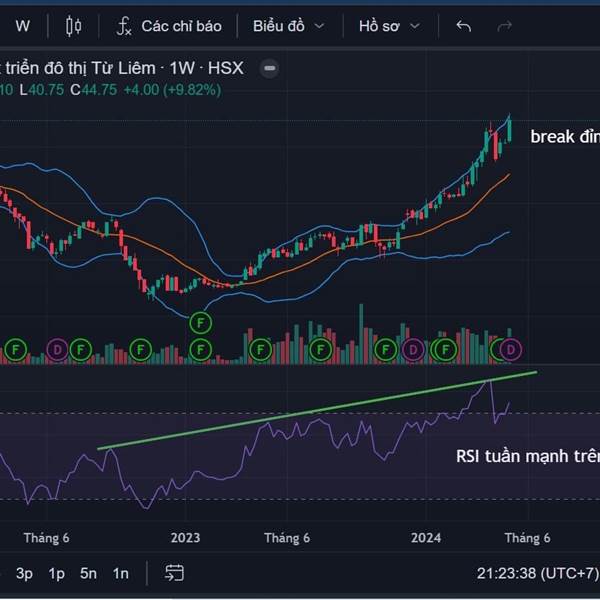Click the close value C44.75
Viewport: 600px width, 600px height.
93,90
